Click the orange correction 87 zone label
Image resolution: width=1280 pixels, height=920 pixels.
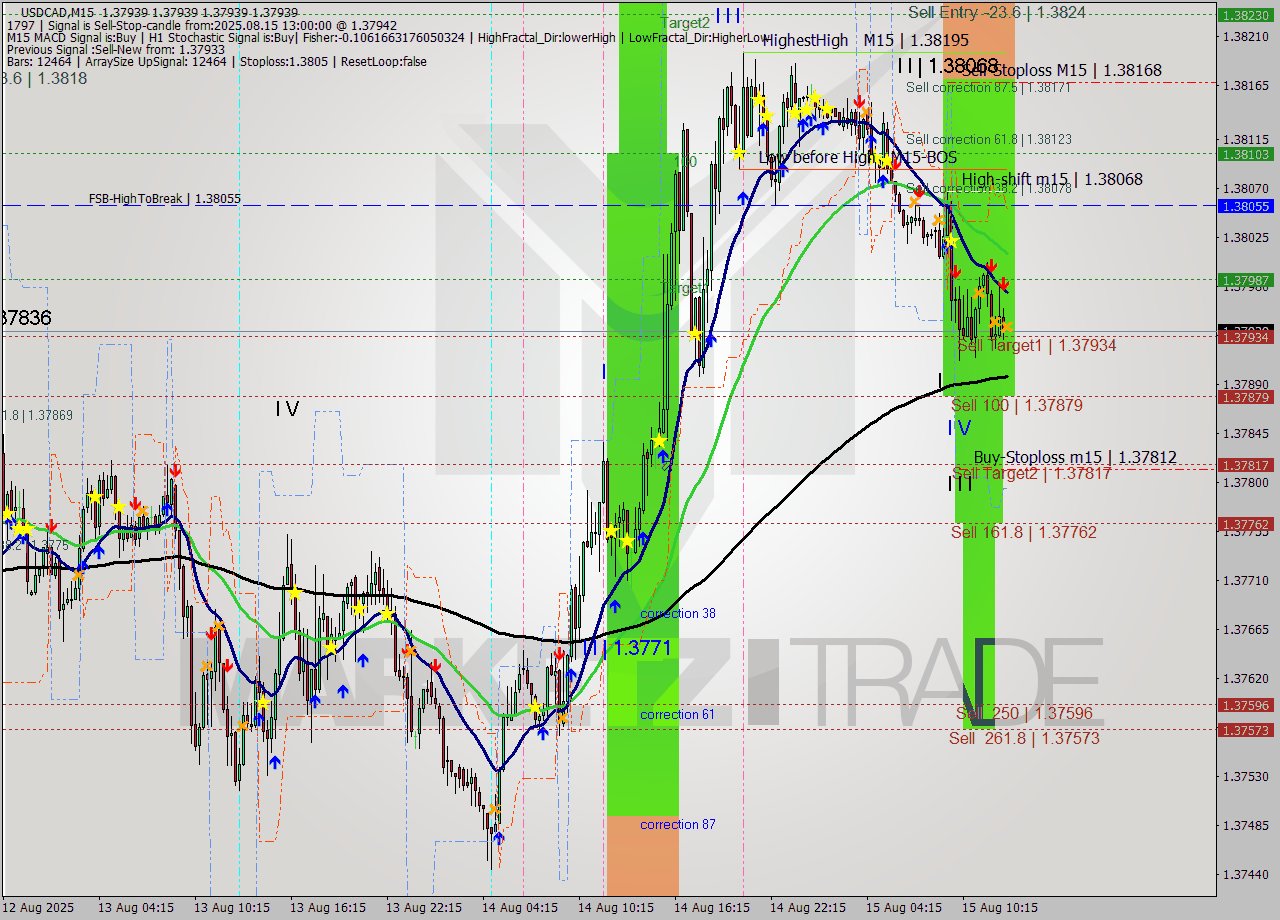pyautogui.click(x=677, y=824)
